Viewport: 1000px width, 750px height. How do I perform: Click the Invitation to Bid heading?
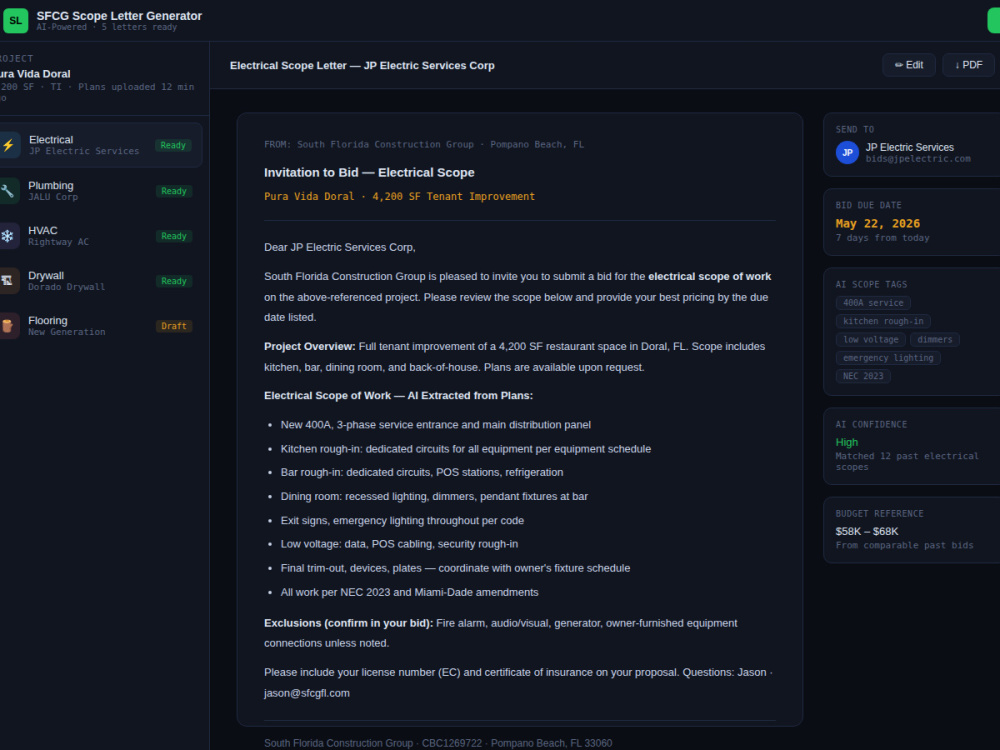pos(369,173)
